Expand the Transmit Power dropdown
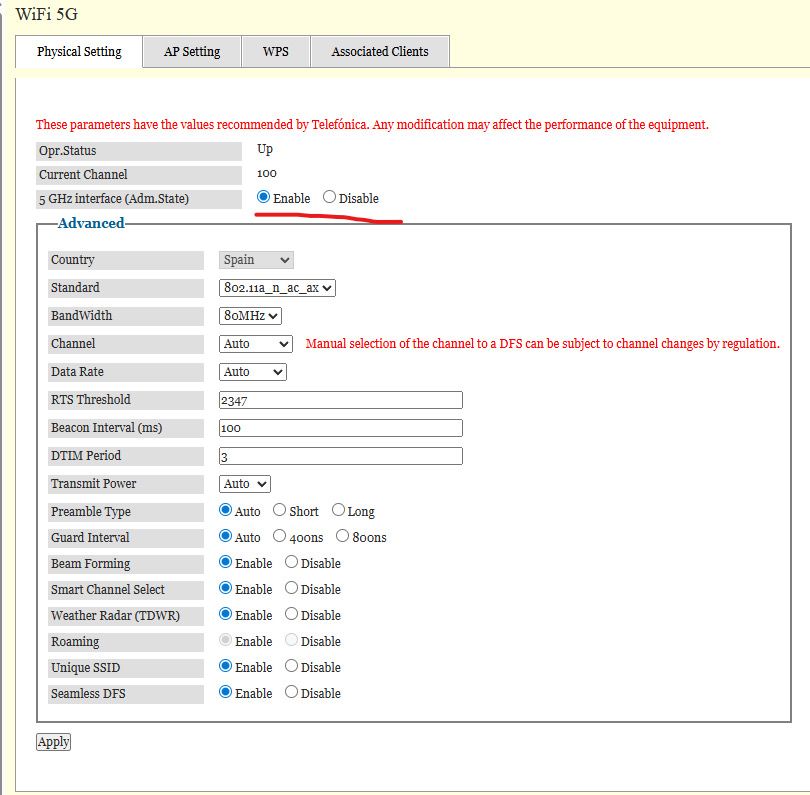 (x=244, y=484)
